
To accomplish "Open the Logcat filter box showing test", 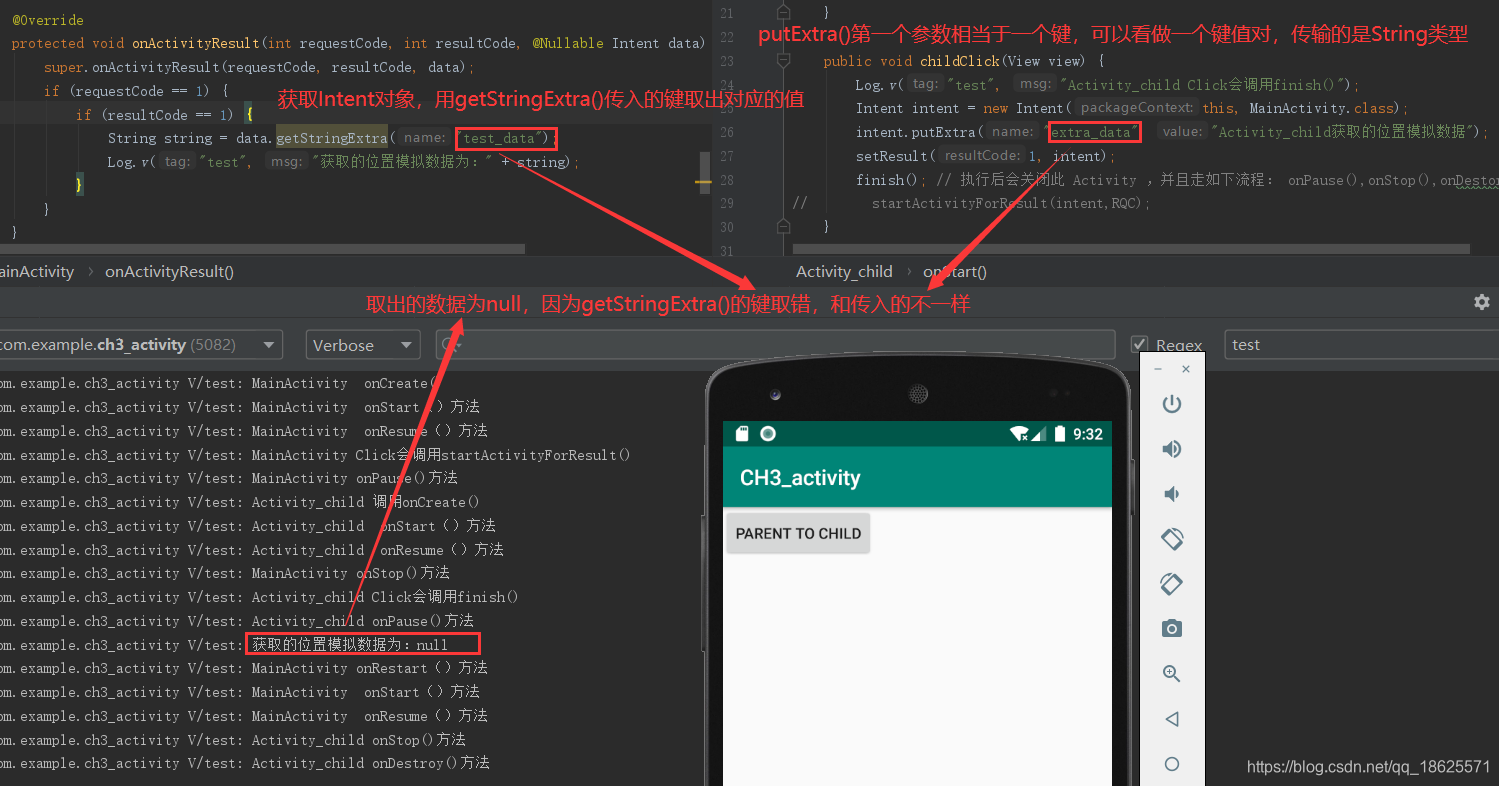I will pyautogui.click(x=1362, y=345).
